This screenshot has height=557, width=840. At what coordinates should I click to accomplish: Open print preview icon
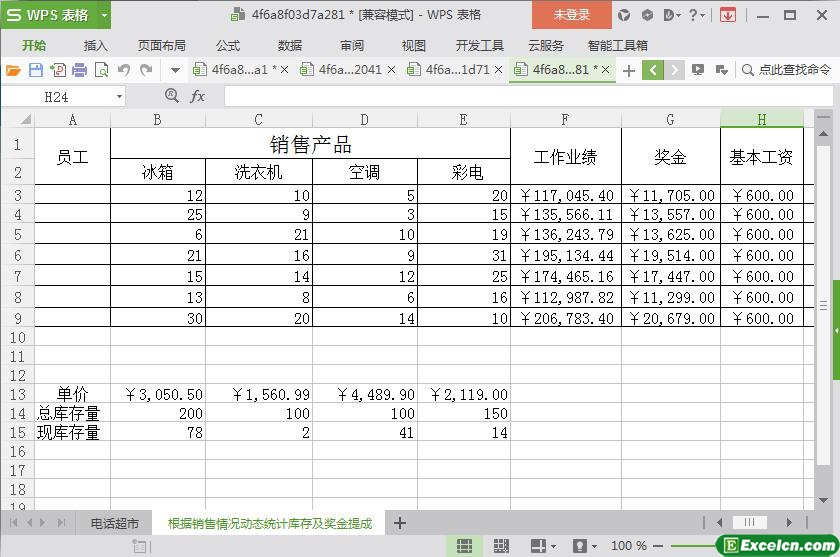click(101, 70)
